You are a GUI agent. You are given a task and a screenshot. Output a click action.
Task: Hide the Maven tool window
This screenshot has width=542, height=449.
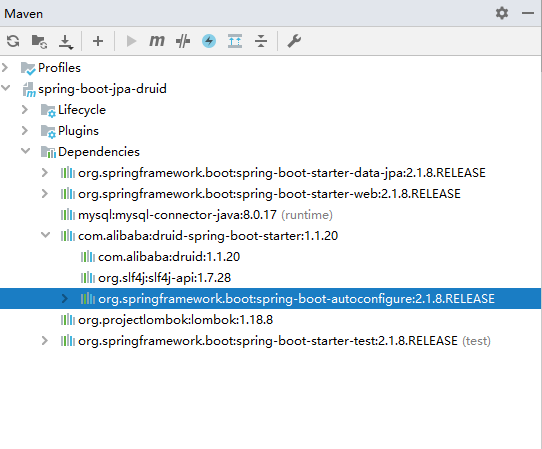(x=528, y=13)
